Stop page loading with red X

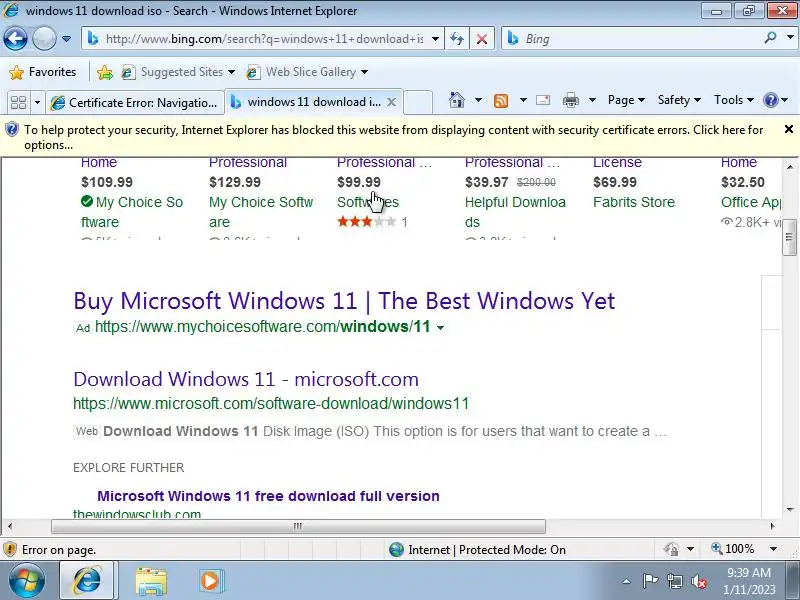pos(482,39)
